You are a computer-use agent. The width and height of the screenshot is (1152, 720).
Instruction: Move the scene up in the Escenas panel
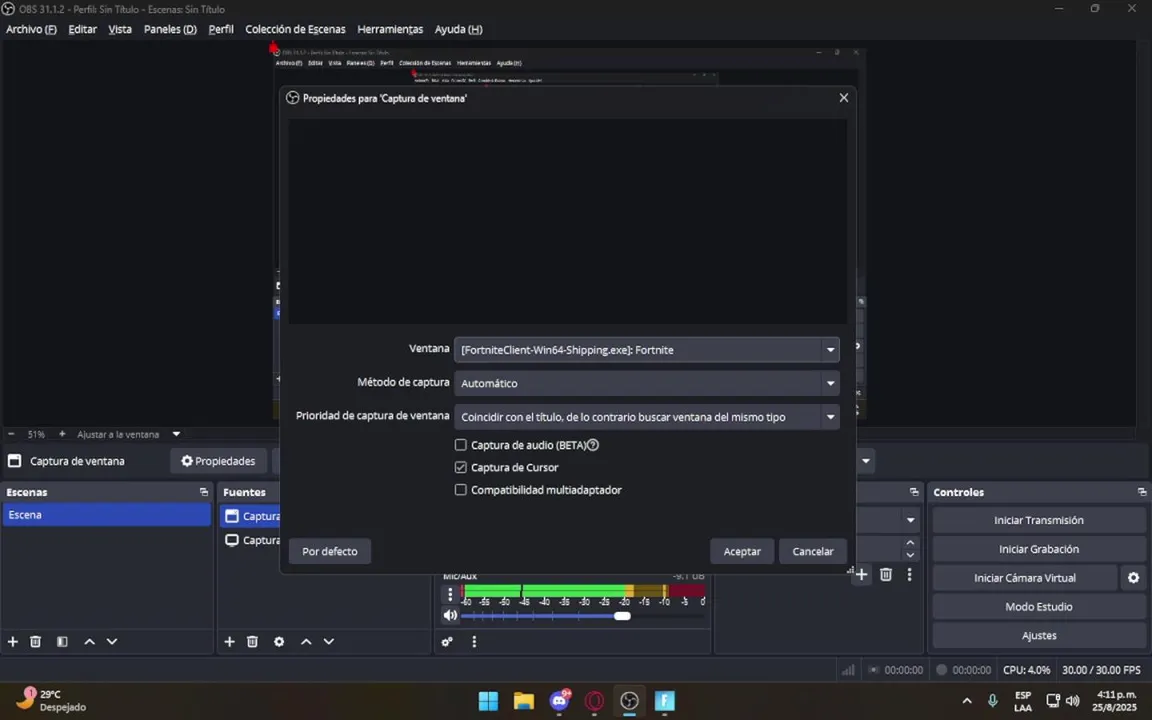90,641
